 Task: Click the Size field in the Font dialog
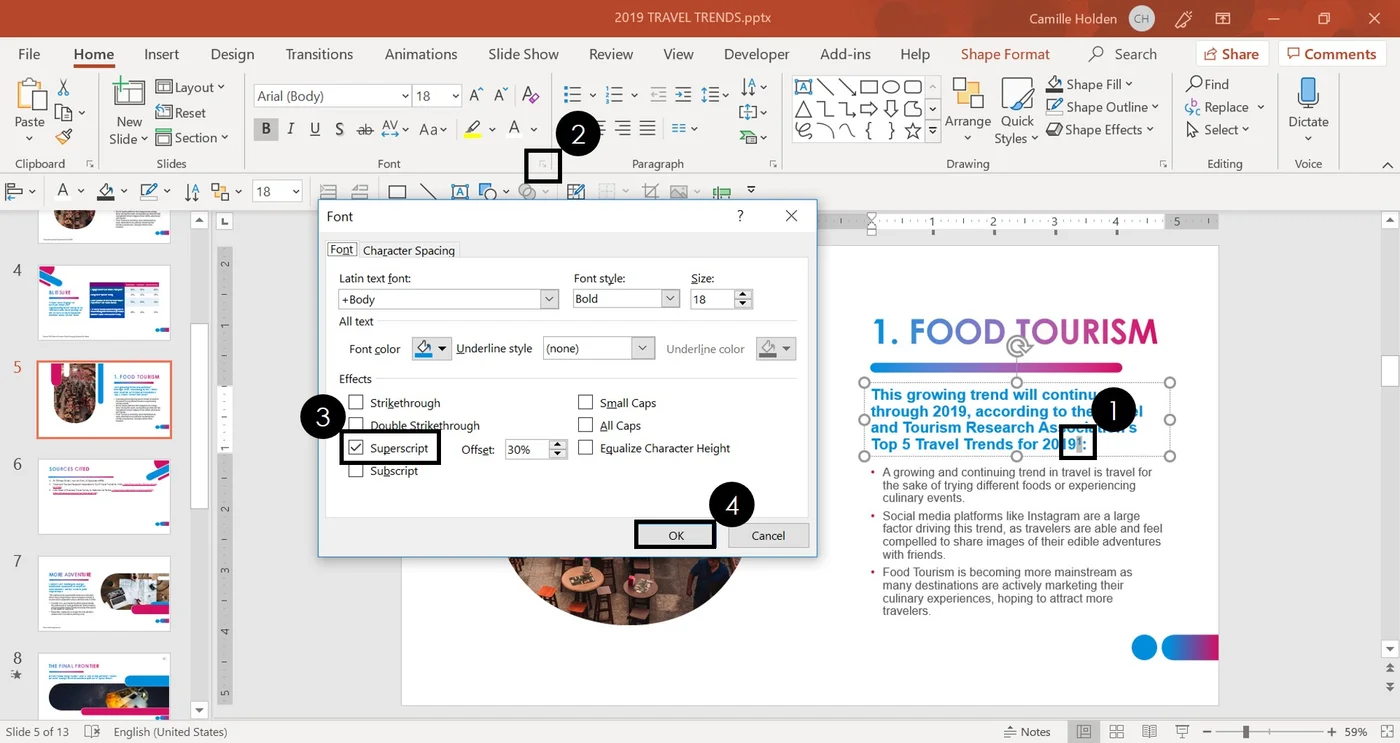tap(712, 299)
